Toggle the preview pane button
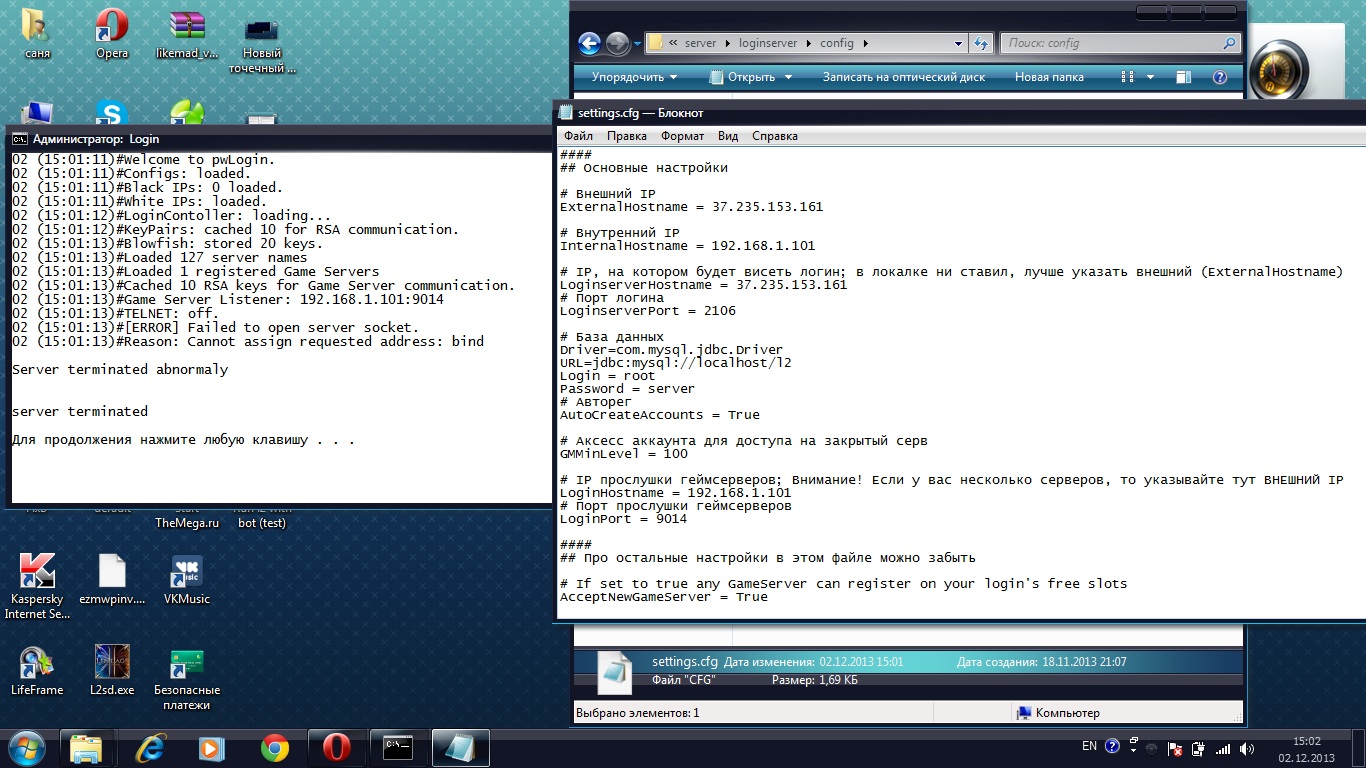 1184,77
